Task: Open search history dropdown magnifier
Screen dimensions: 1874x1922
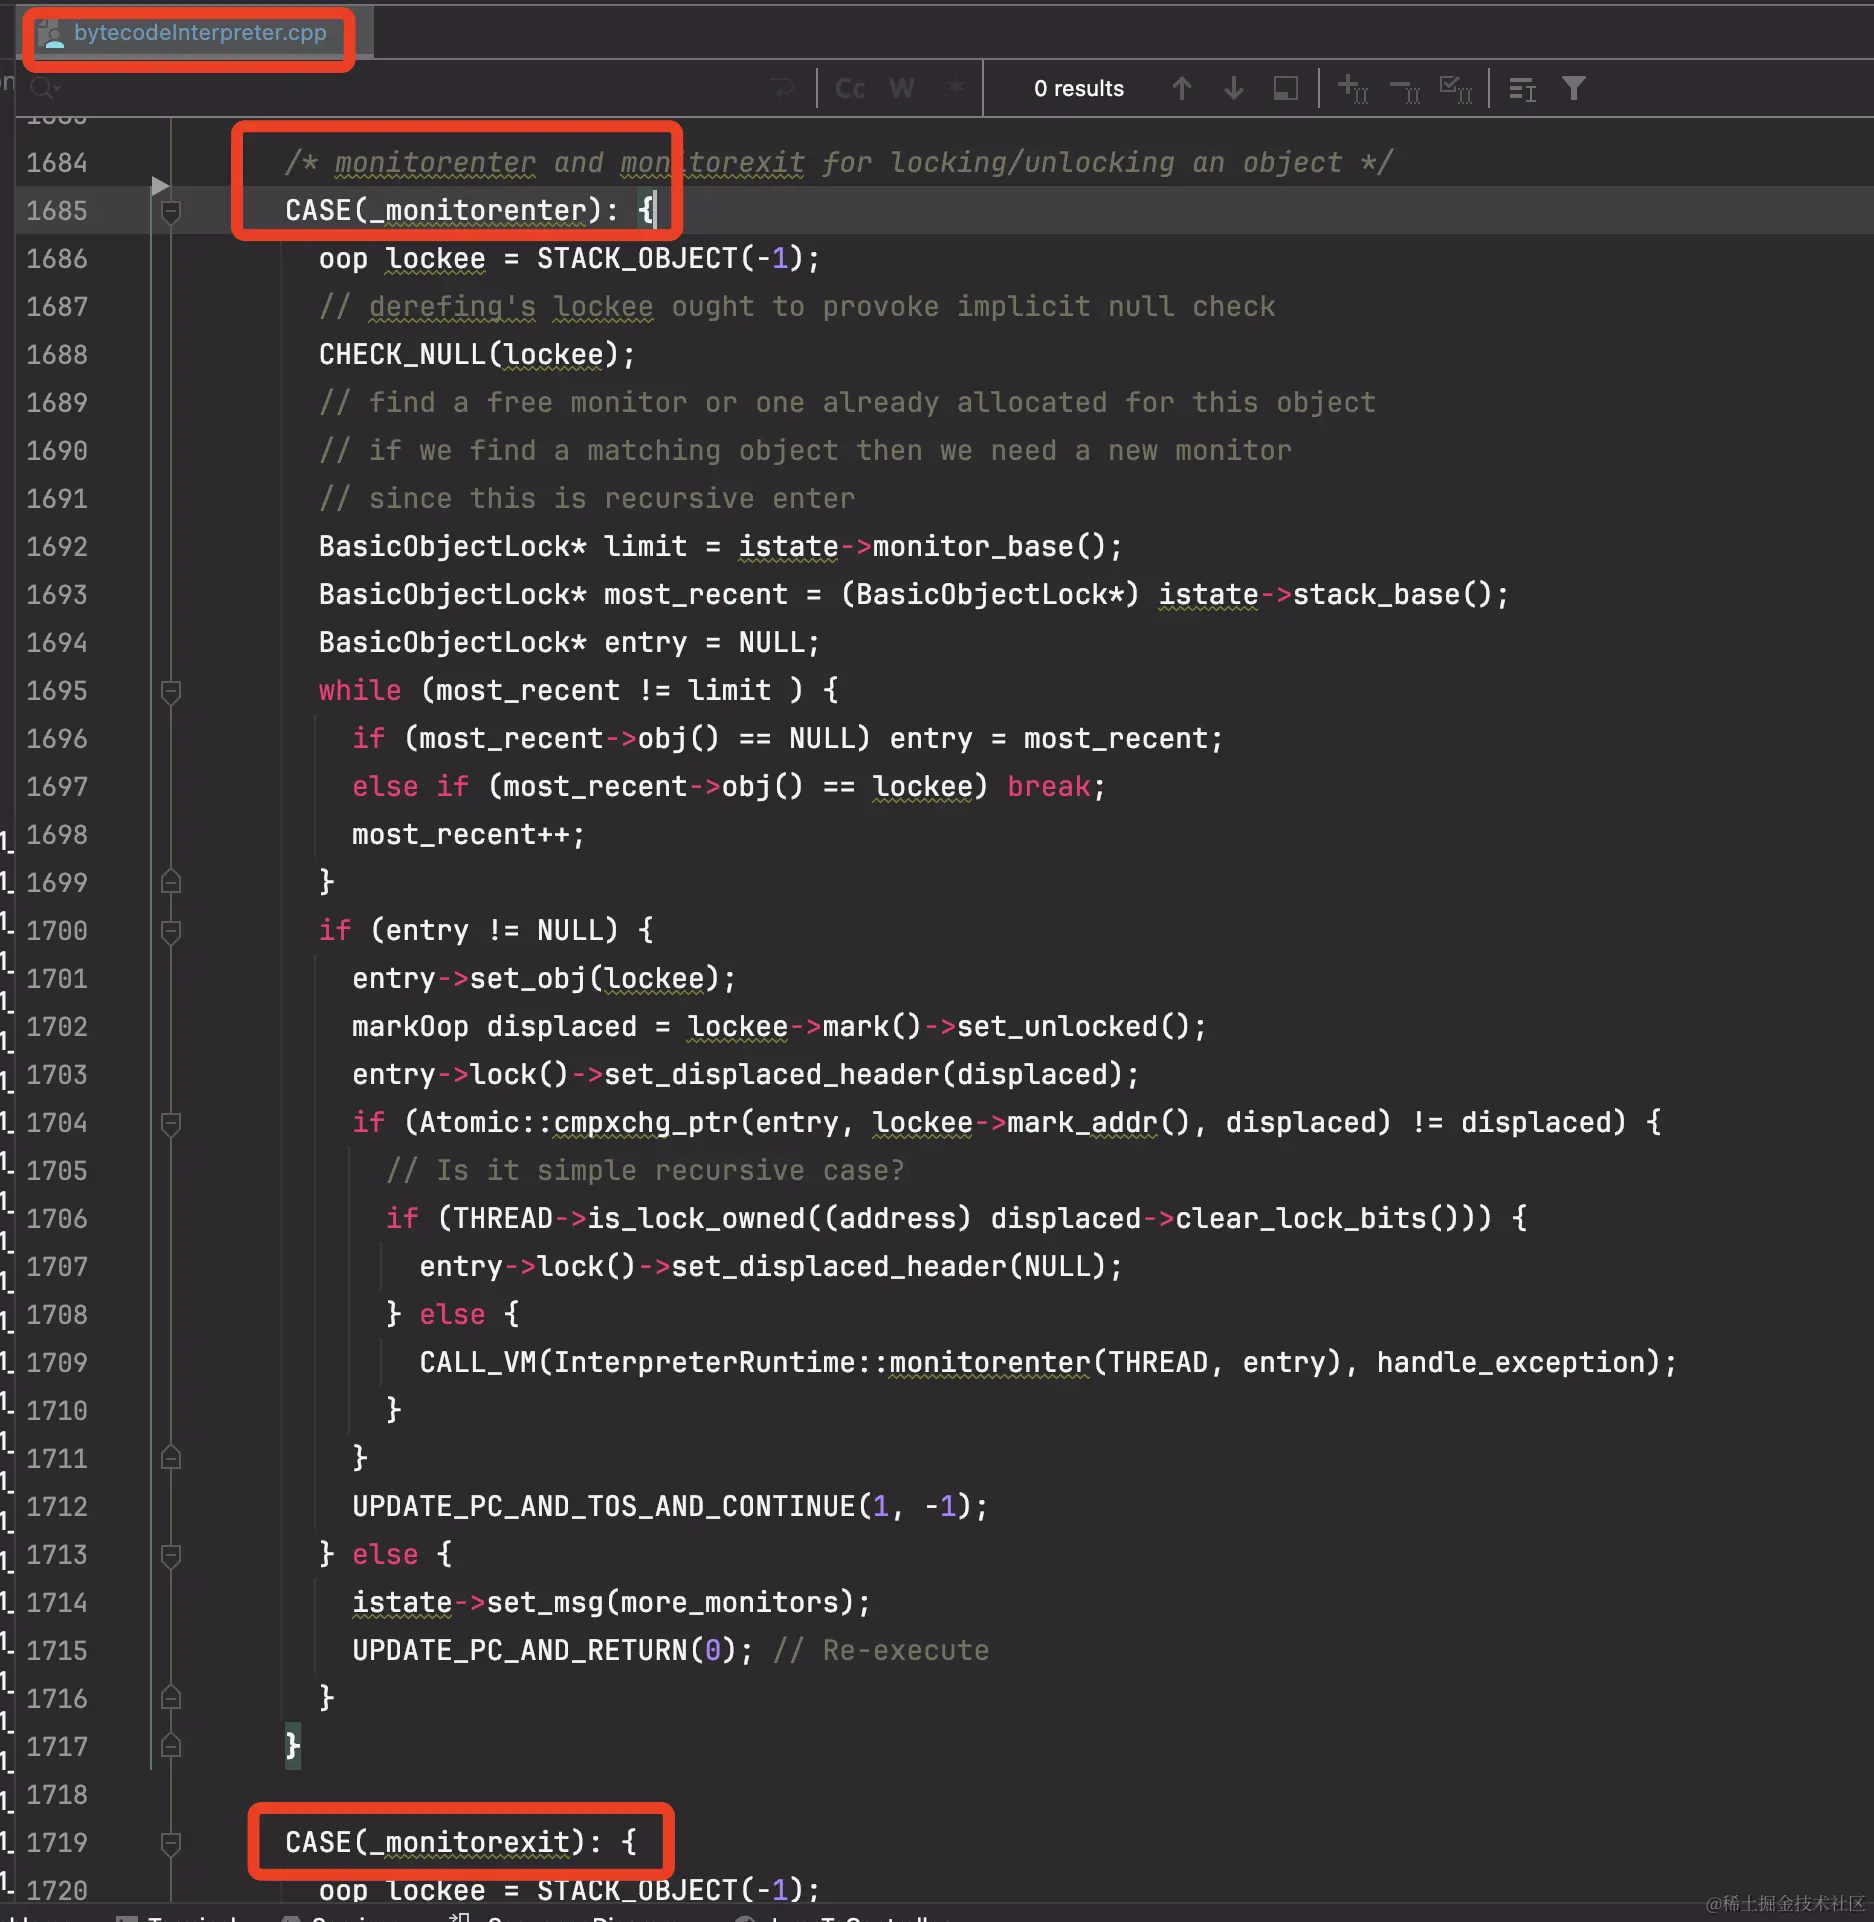Action: pyautogui.click(x=45, y=89)
